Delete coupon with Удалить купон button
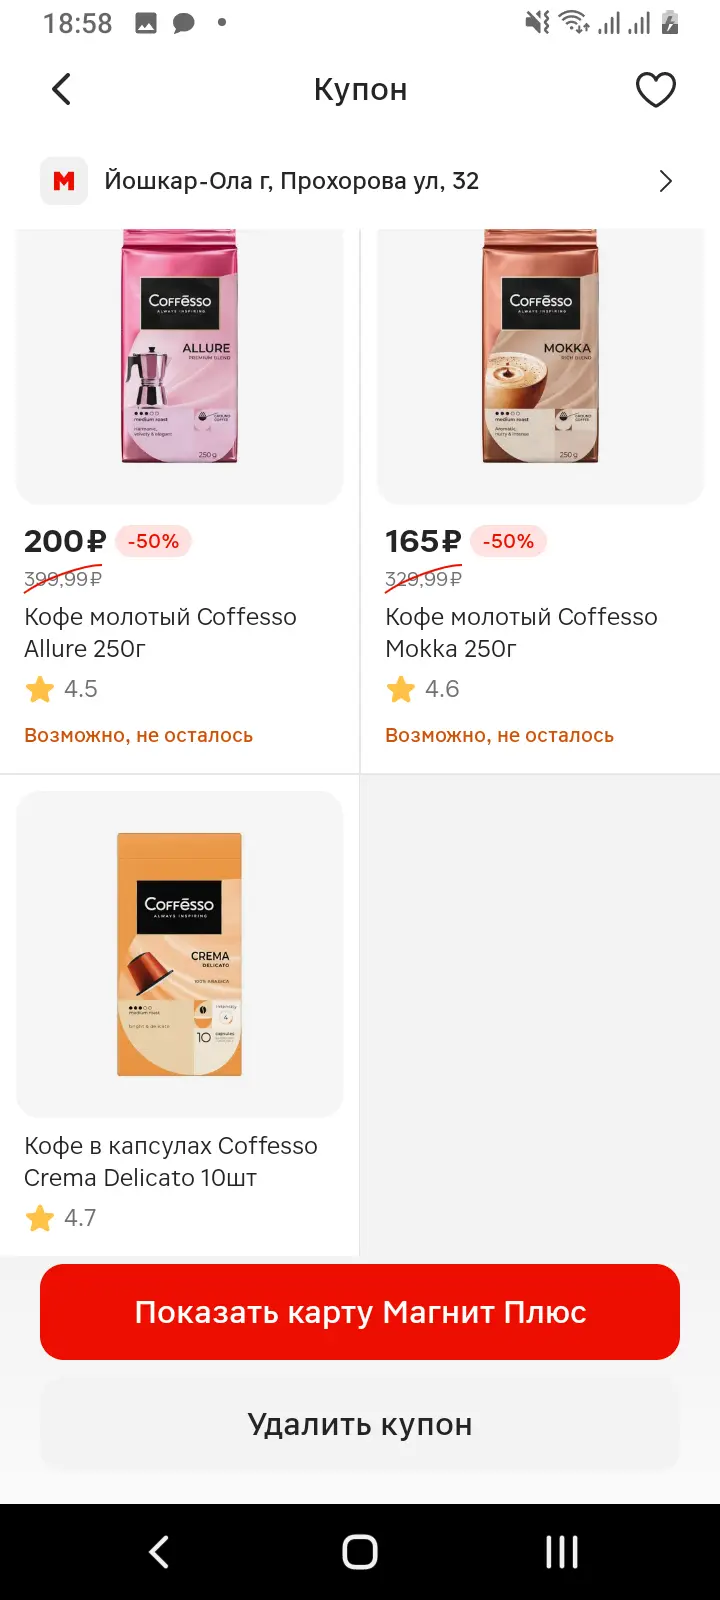The width and height of the screenshot is (720, 1600). [x=360, y=1424]
